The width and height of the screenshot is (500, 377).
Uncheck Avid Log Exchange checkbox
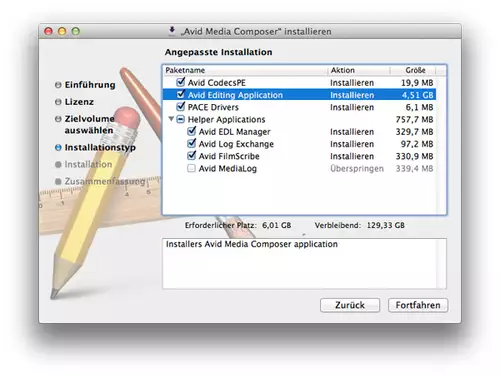[x=192, y=143]
